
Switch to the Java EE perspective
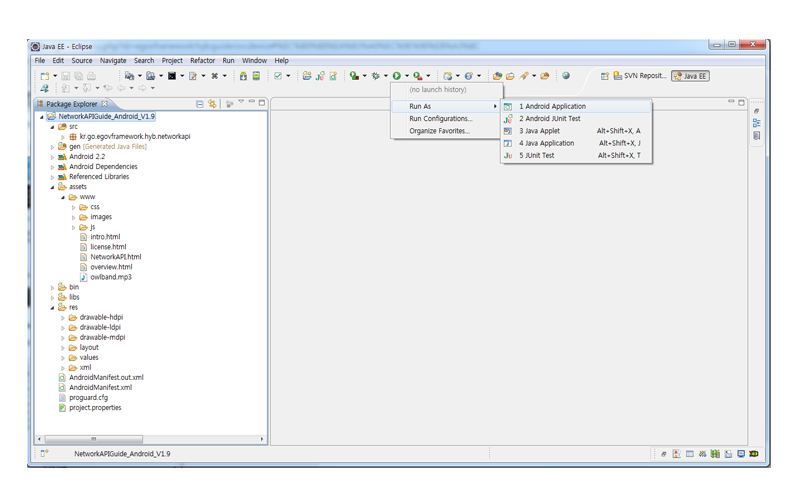coord(690,76)
